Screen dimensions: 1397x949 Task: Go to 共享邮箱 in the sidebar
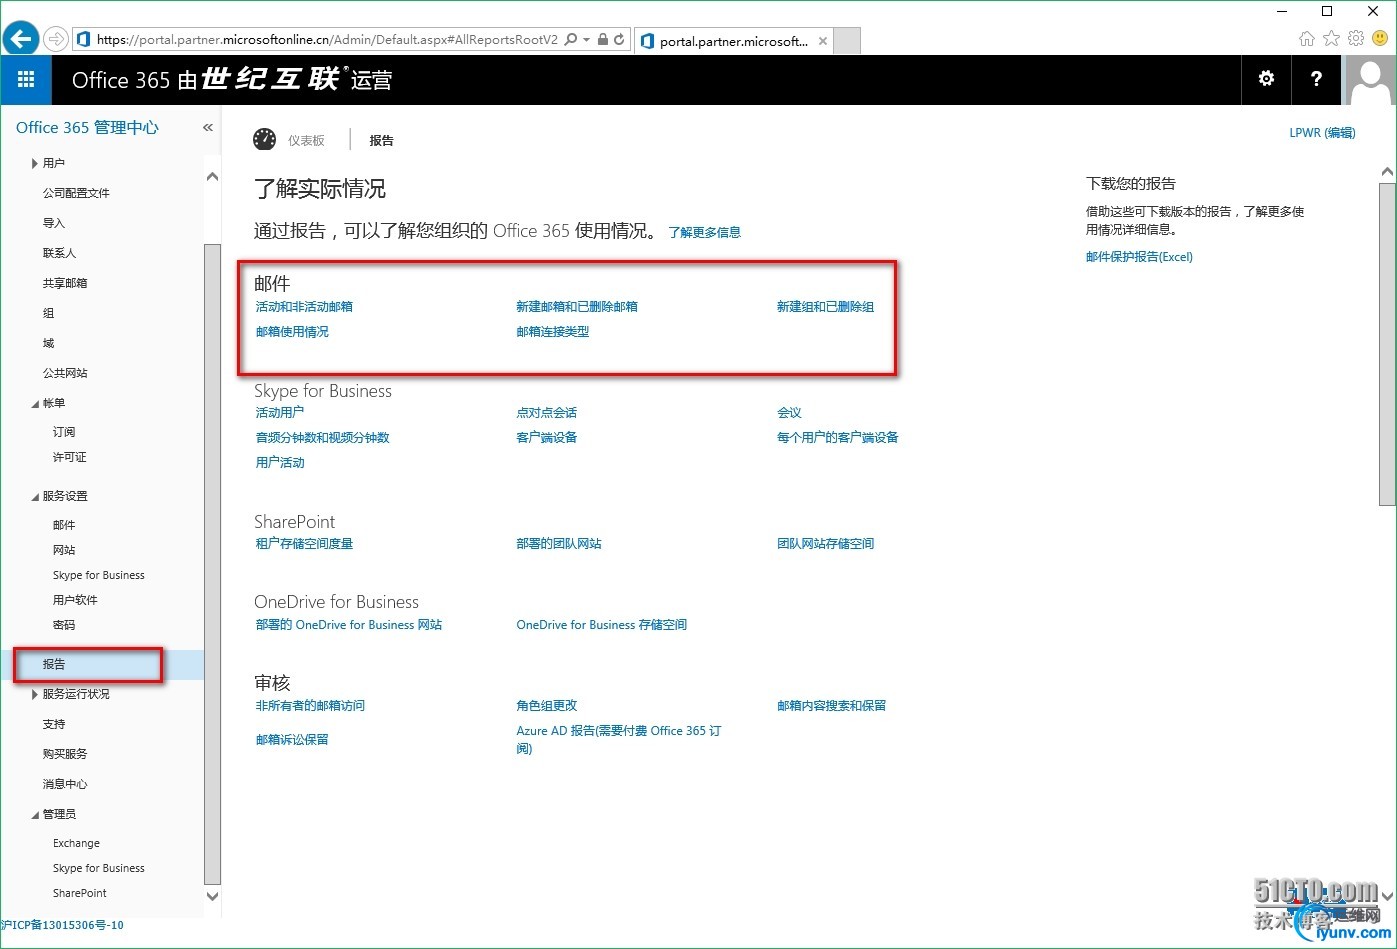65,283
